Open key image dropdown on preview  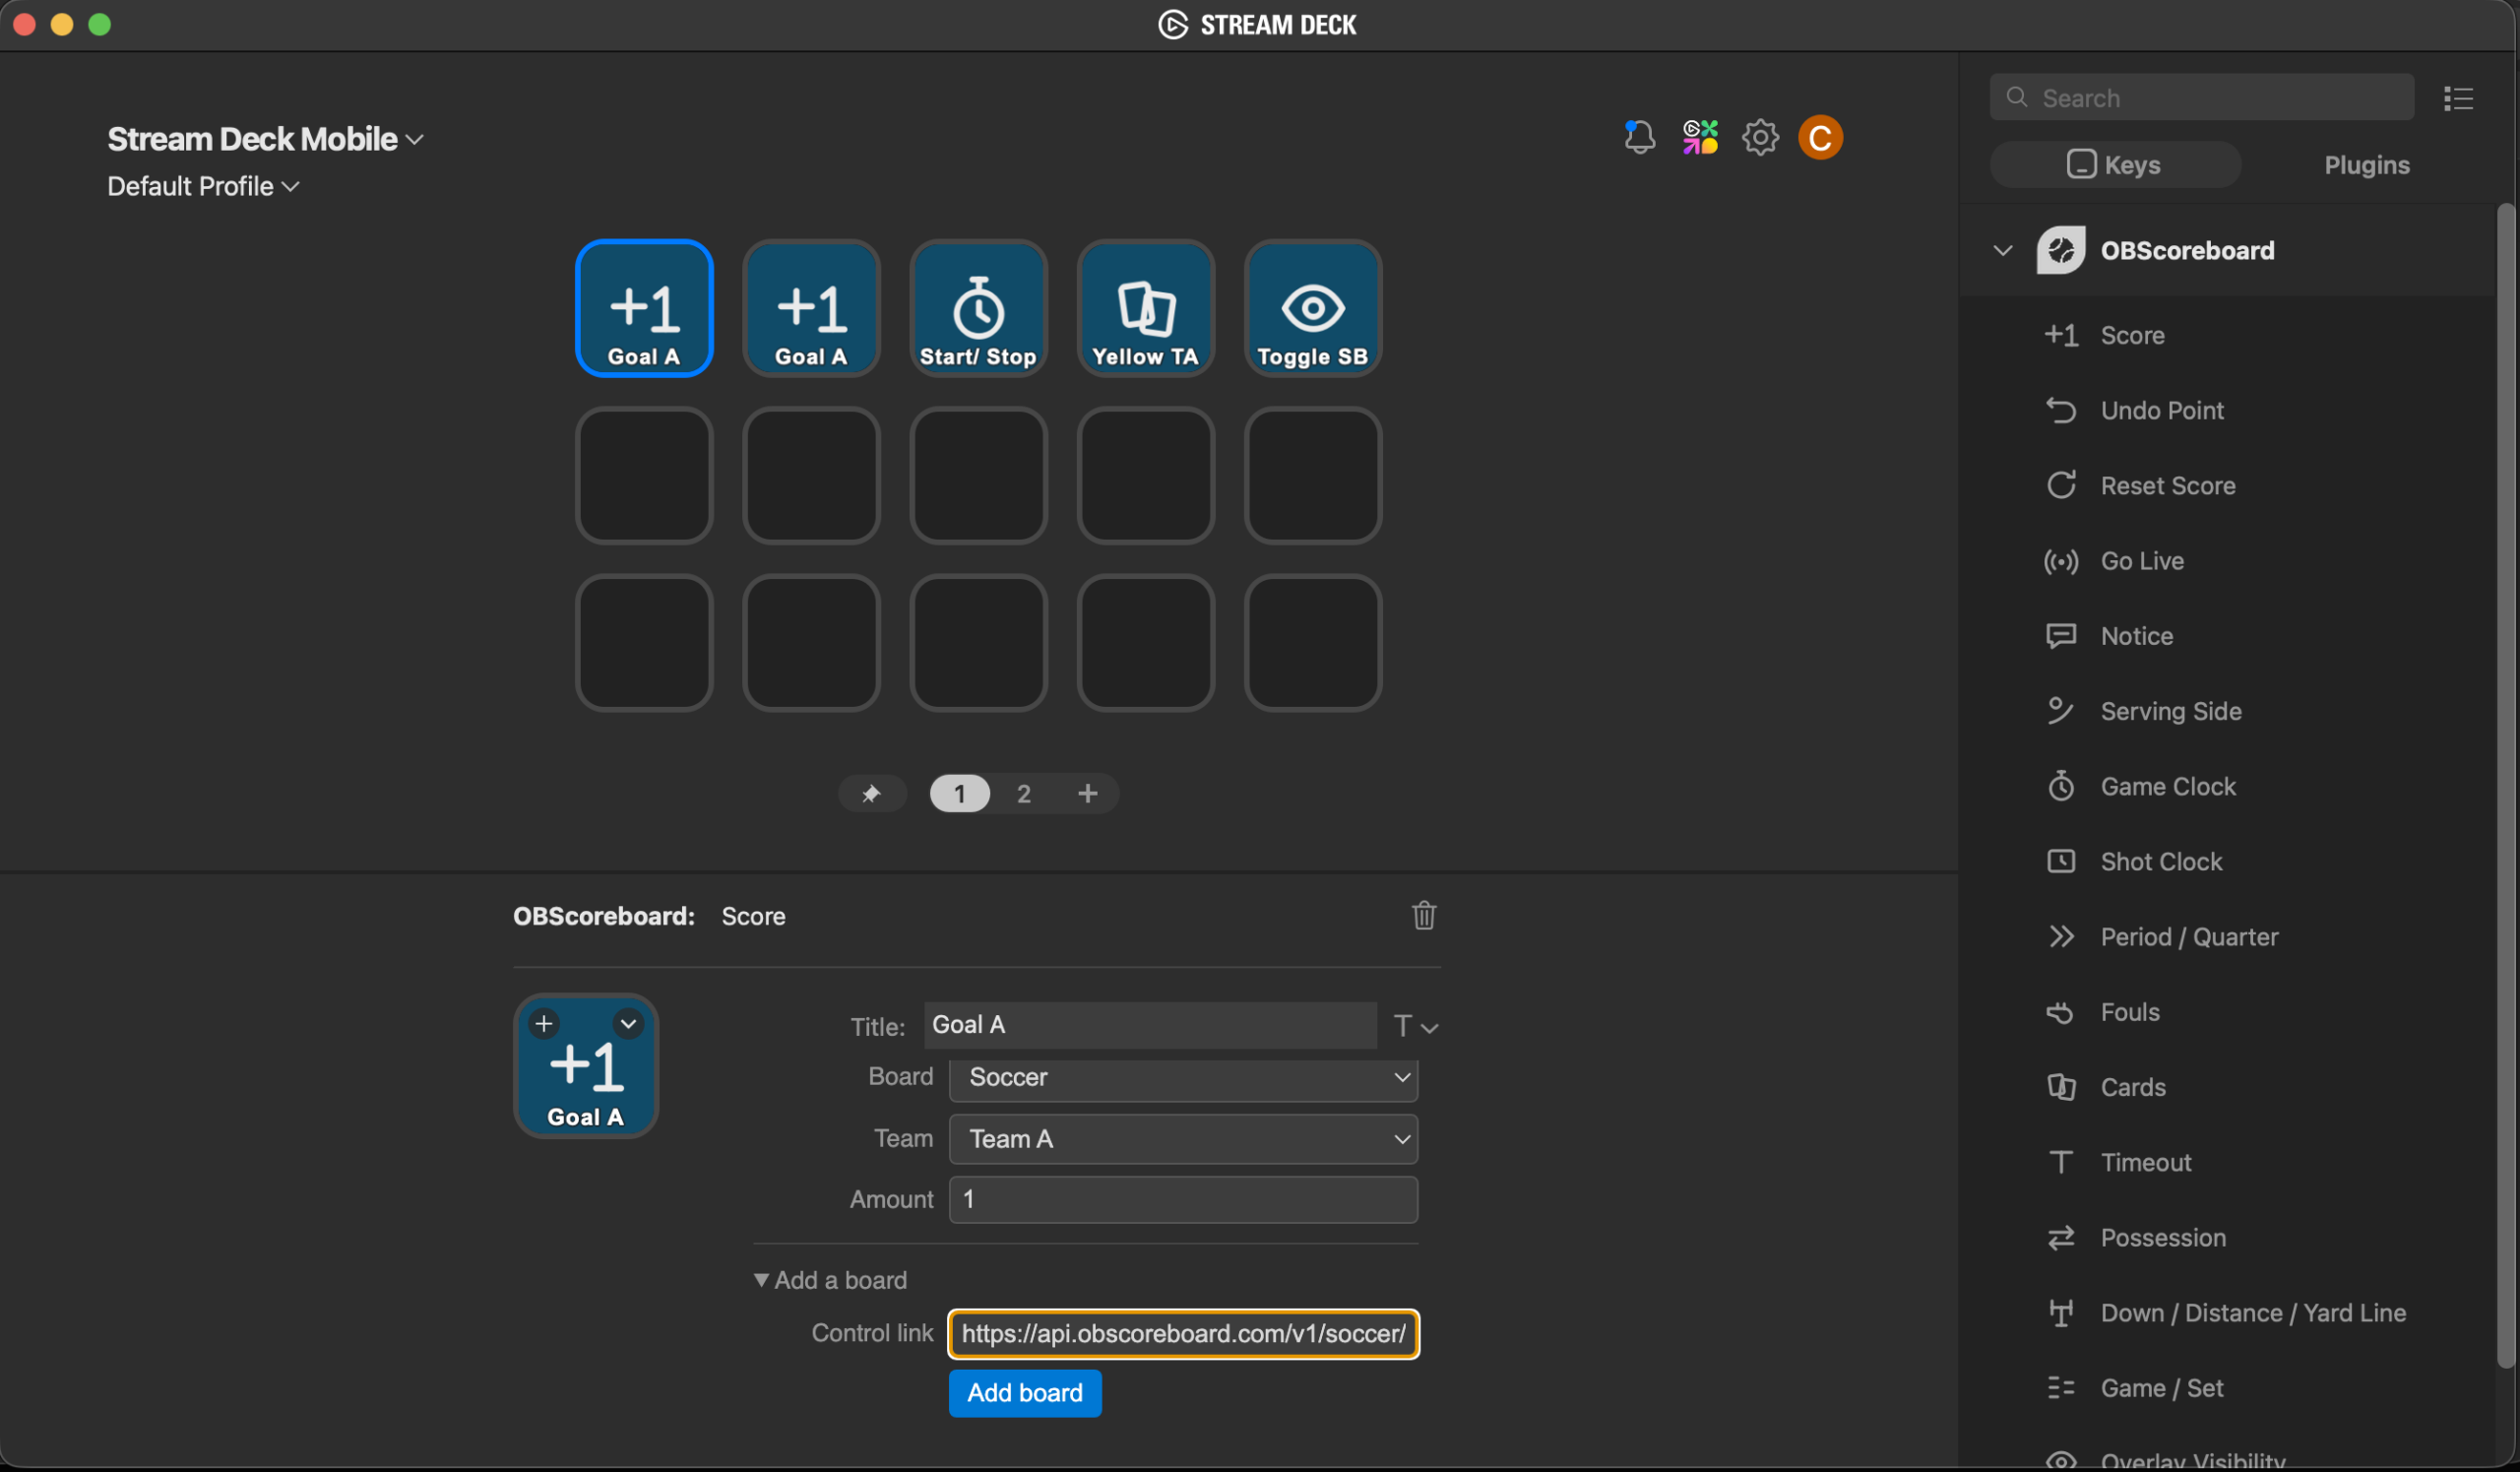coord(628,1023)
